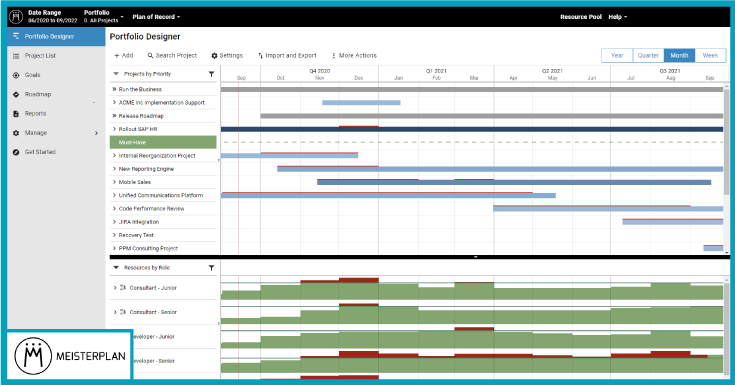The height and width of the screenshot is (385, 735).
Task: Open the Plan of Record dropdown
Action: click(x=156, y=17)
